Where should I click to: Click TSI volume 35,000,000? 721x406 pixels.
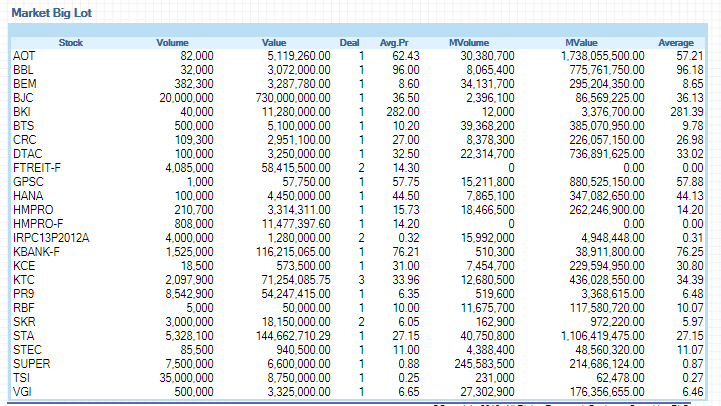(x=186, y=378)
